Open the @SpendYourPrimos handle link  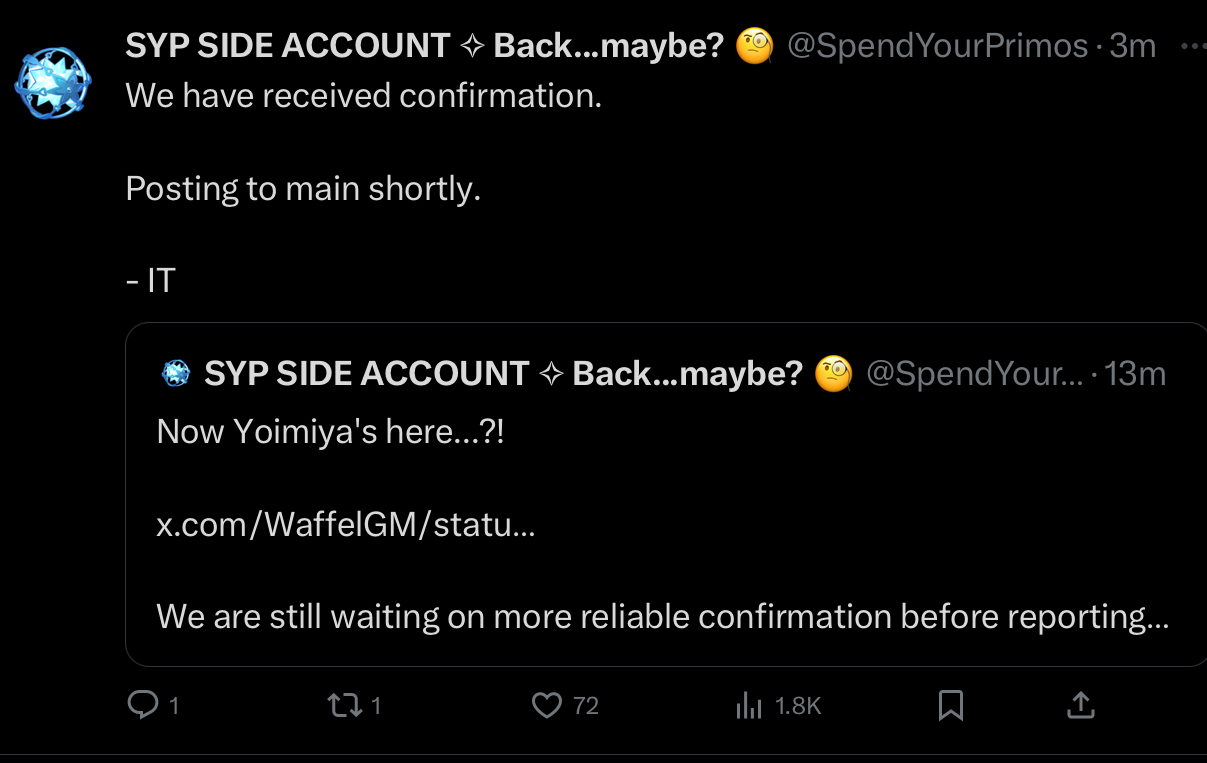click(937, 46)
